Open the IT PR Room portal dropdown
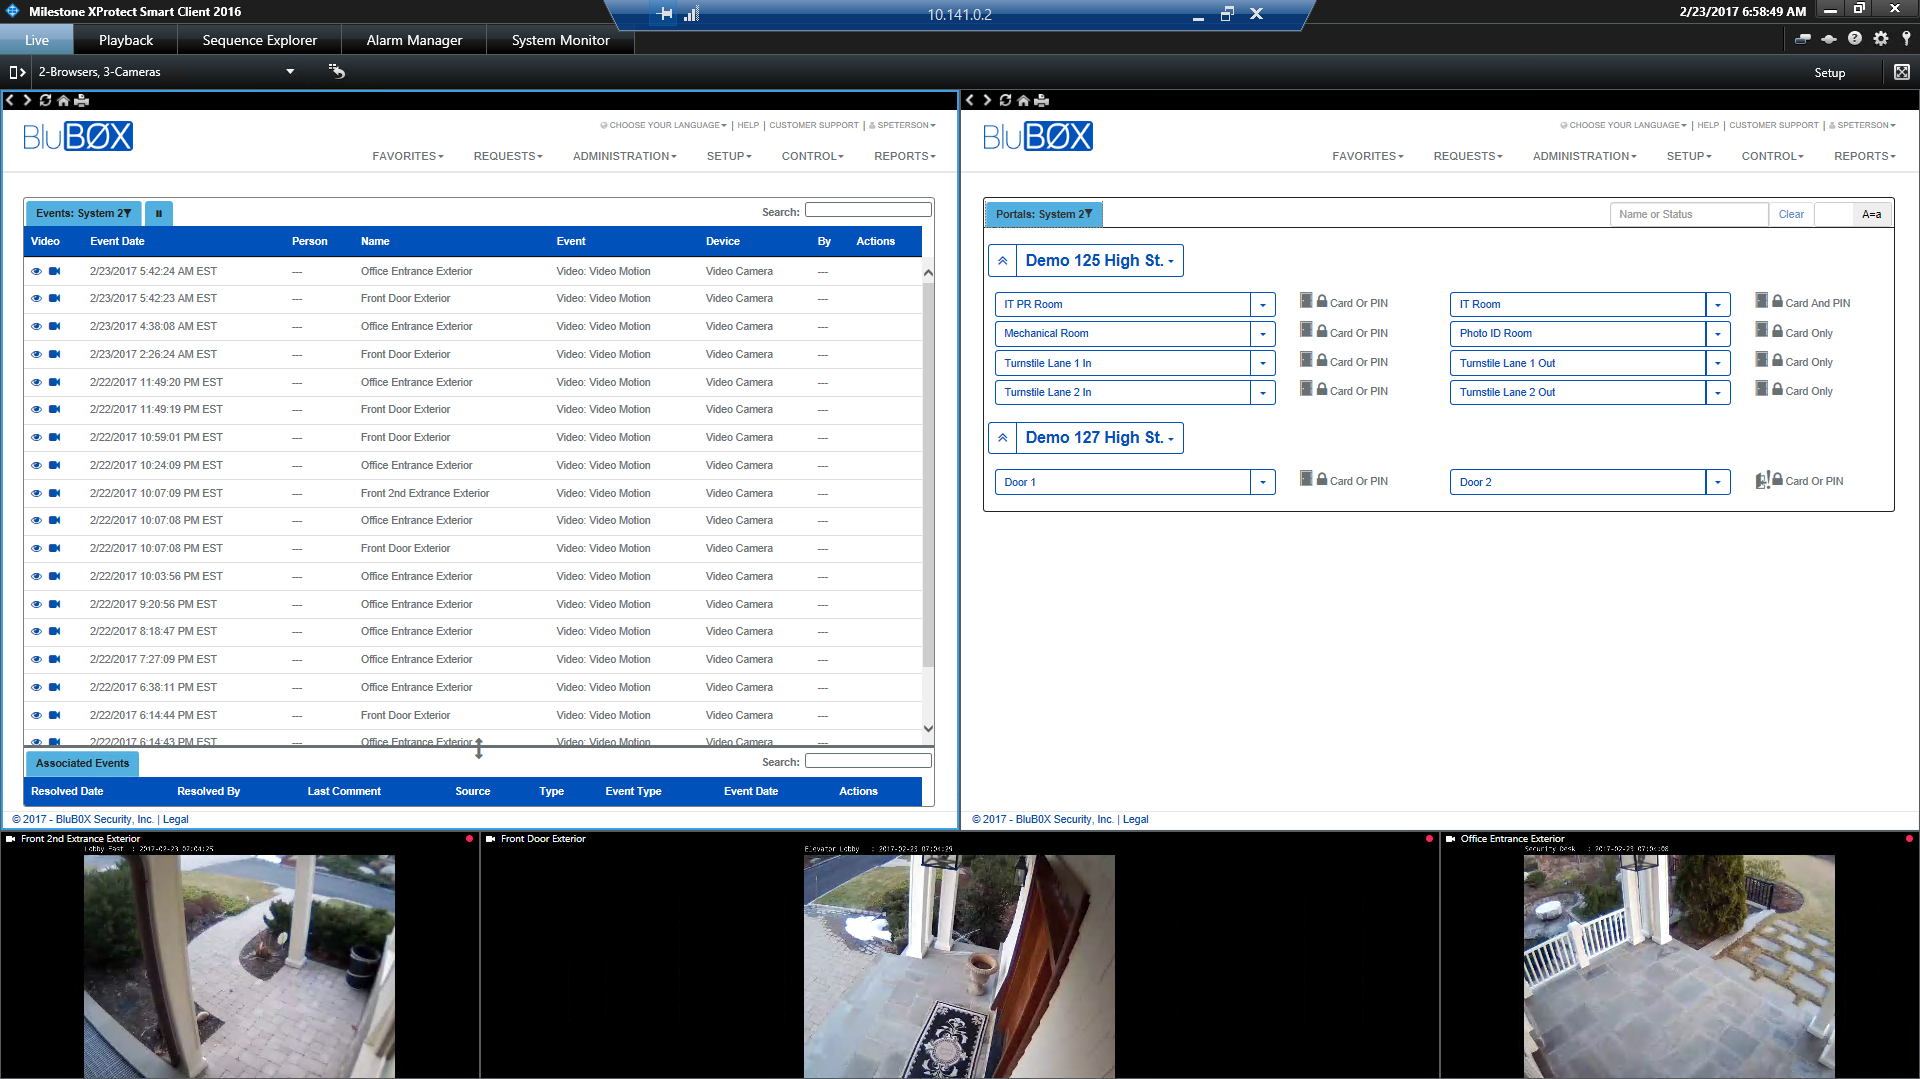Screen dimensions: 1920x1079 pyautogui.click(x=1263, y=304)
